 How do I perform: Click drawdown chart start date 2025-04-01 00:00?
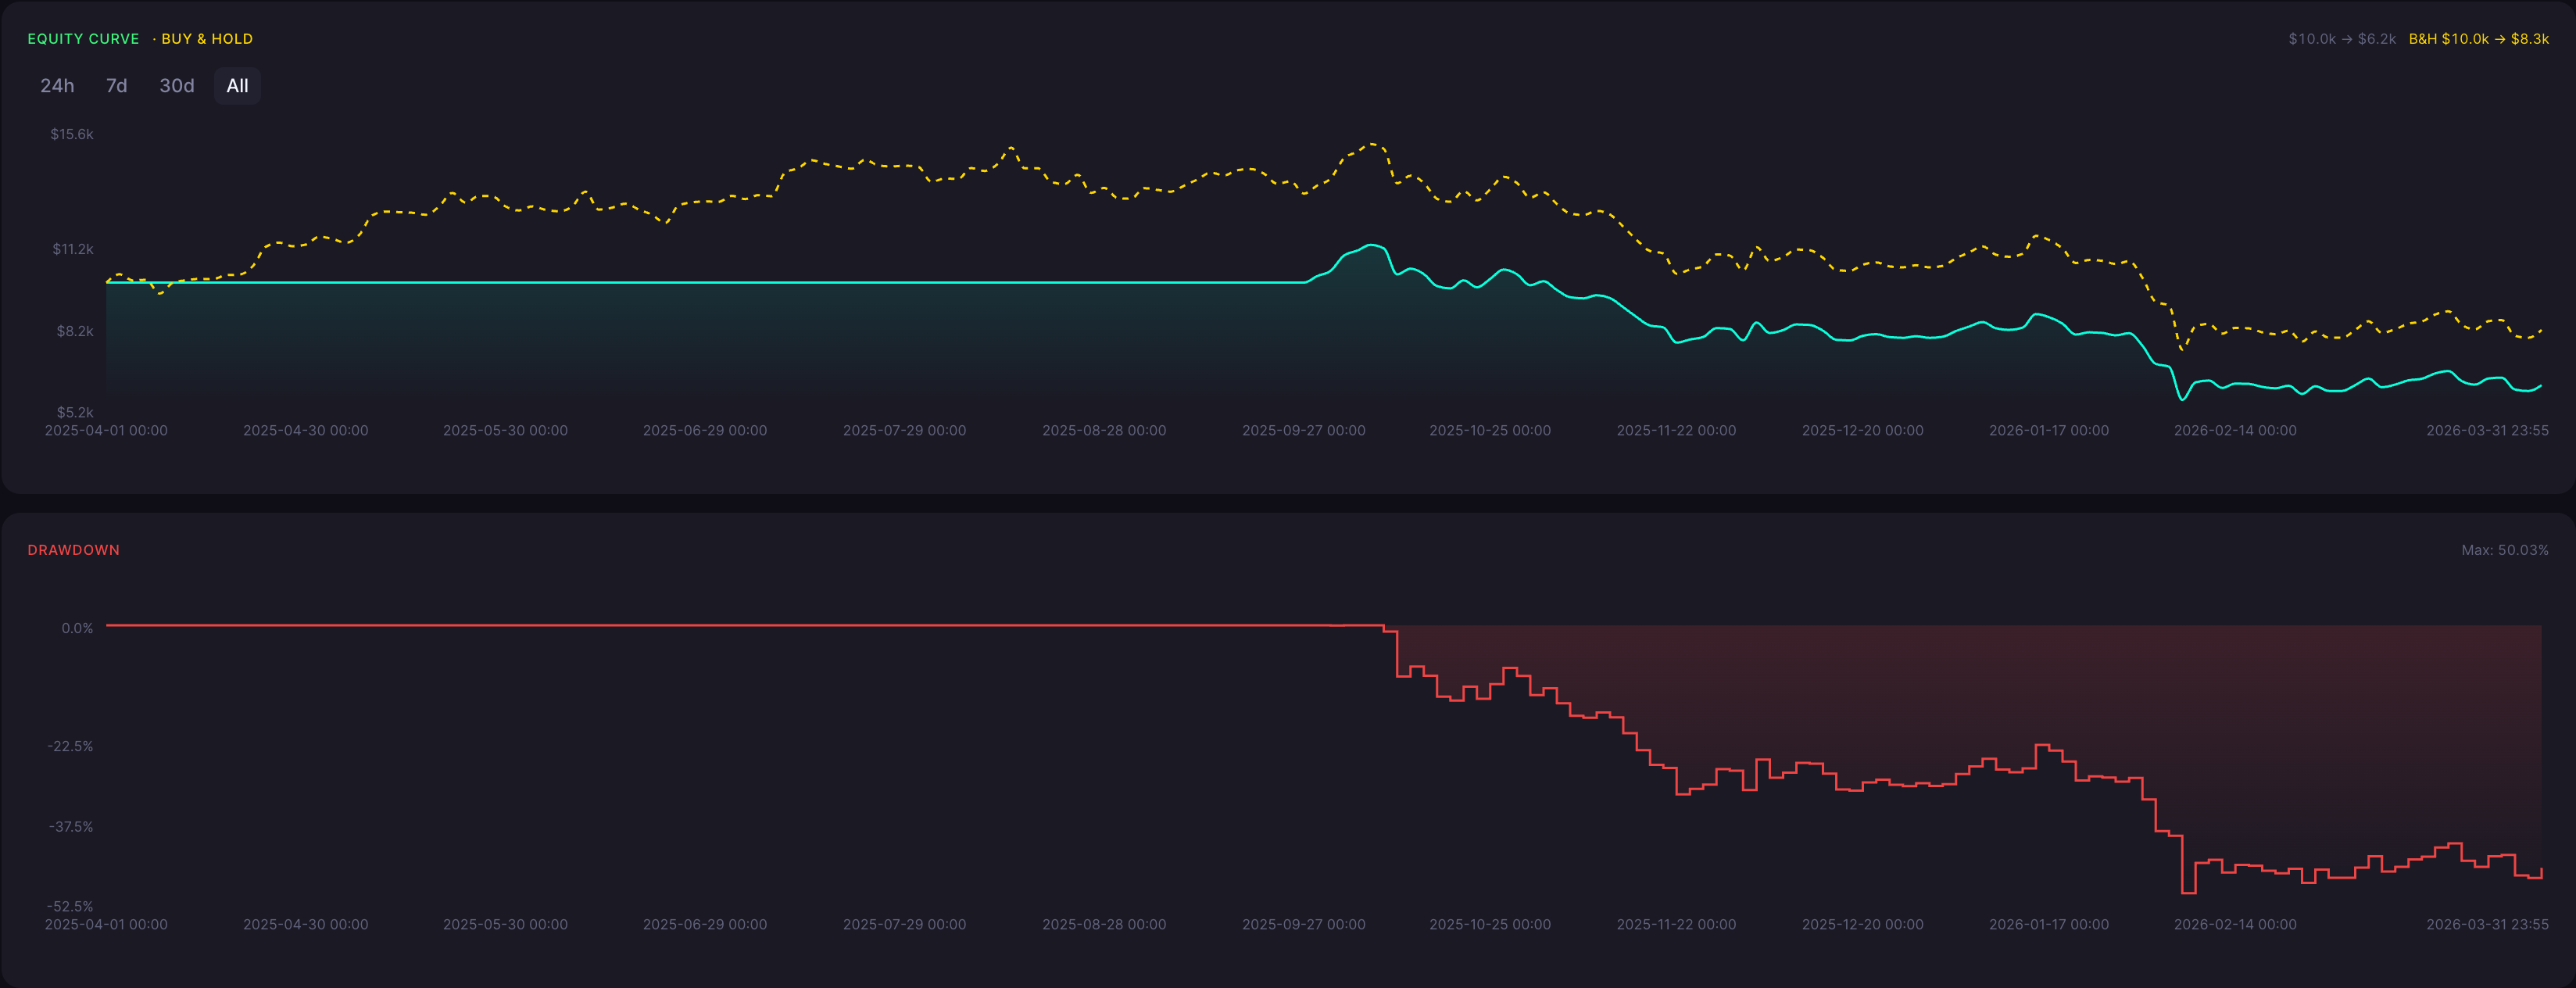(106, 925)
